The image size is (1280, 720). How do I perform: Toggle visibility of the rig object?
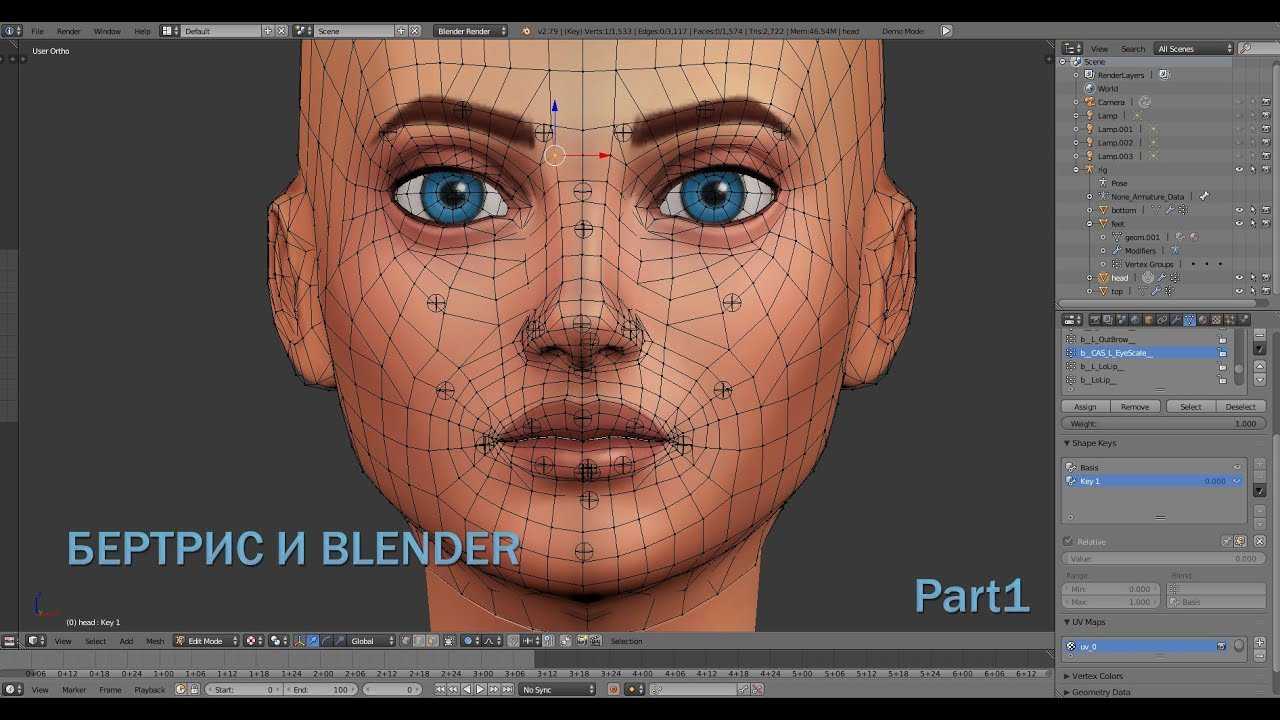coord(1239,170)
